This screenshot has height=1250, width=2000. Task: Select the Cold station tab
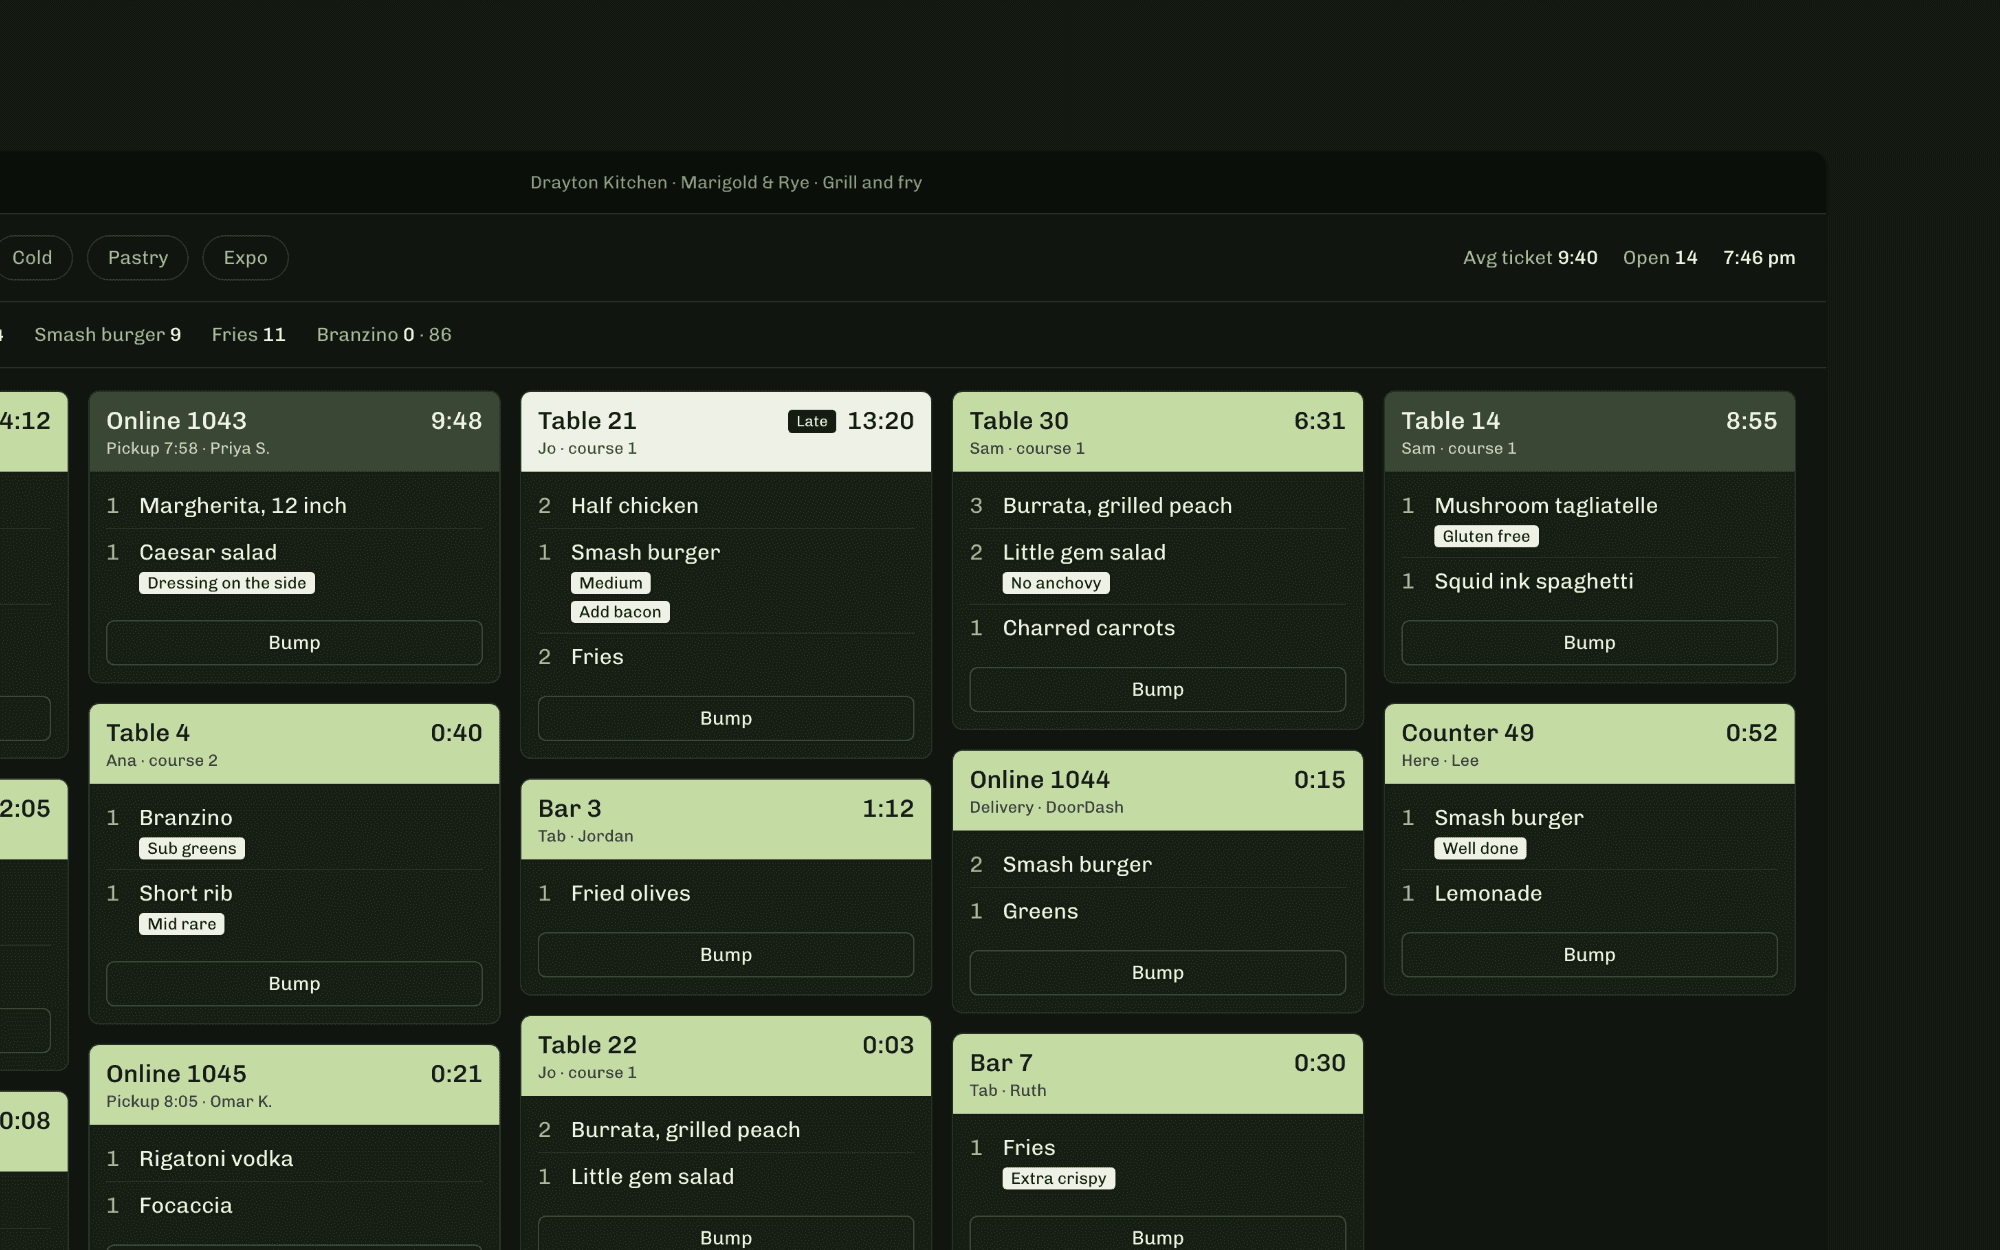coord(32,258)
